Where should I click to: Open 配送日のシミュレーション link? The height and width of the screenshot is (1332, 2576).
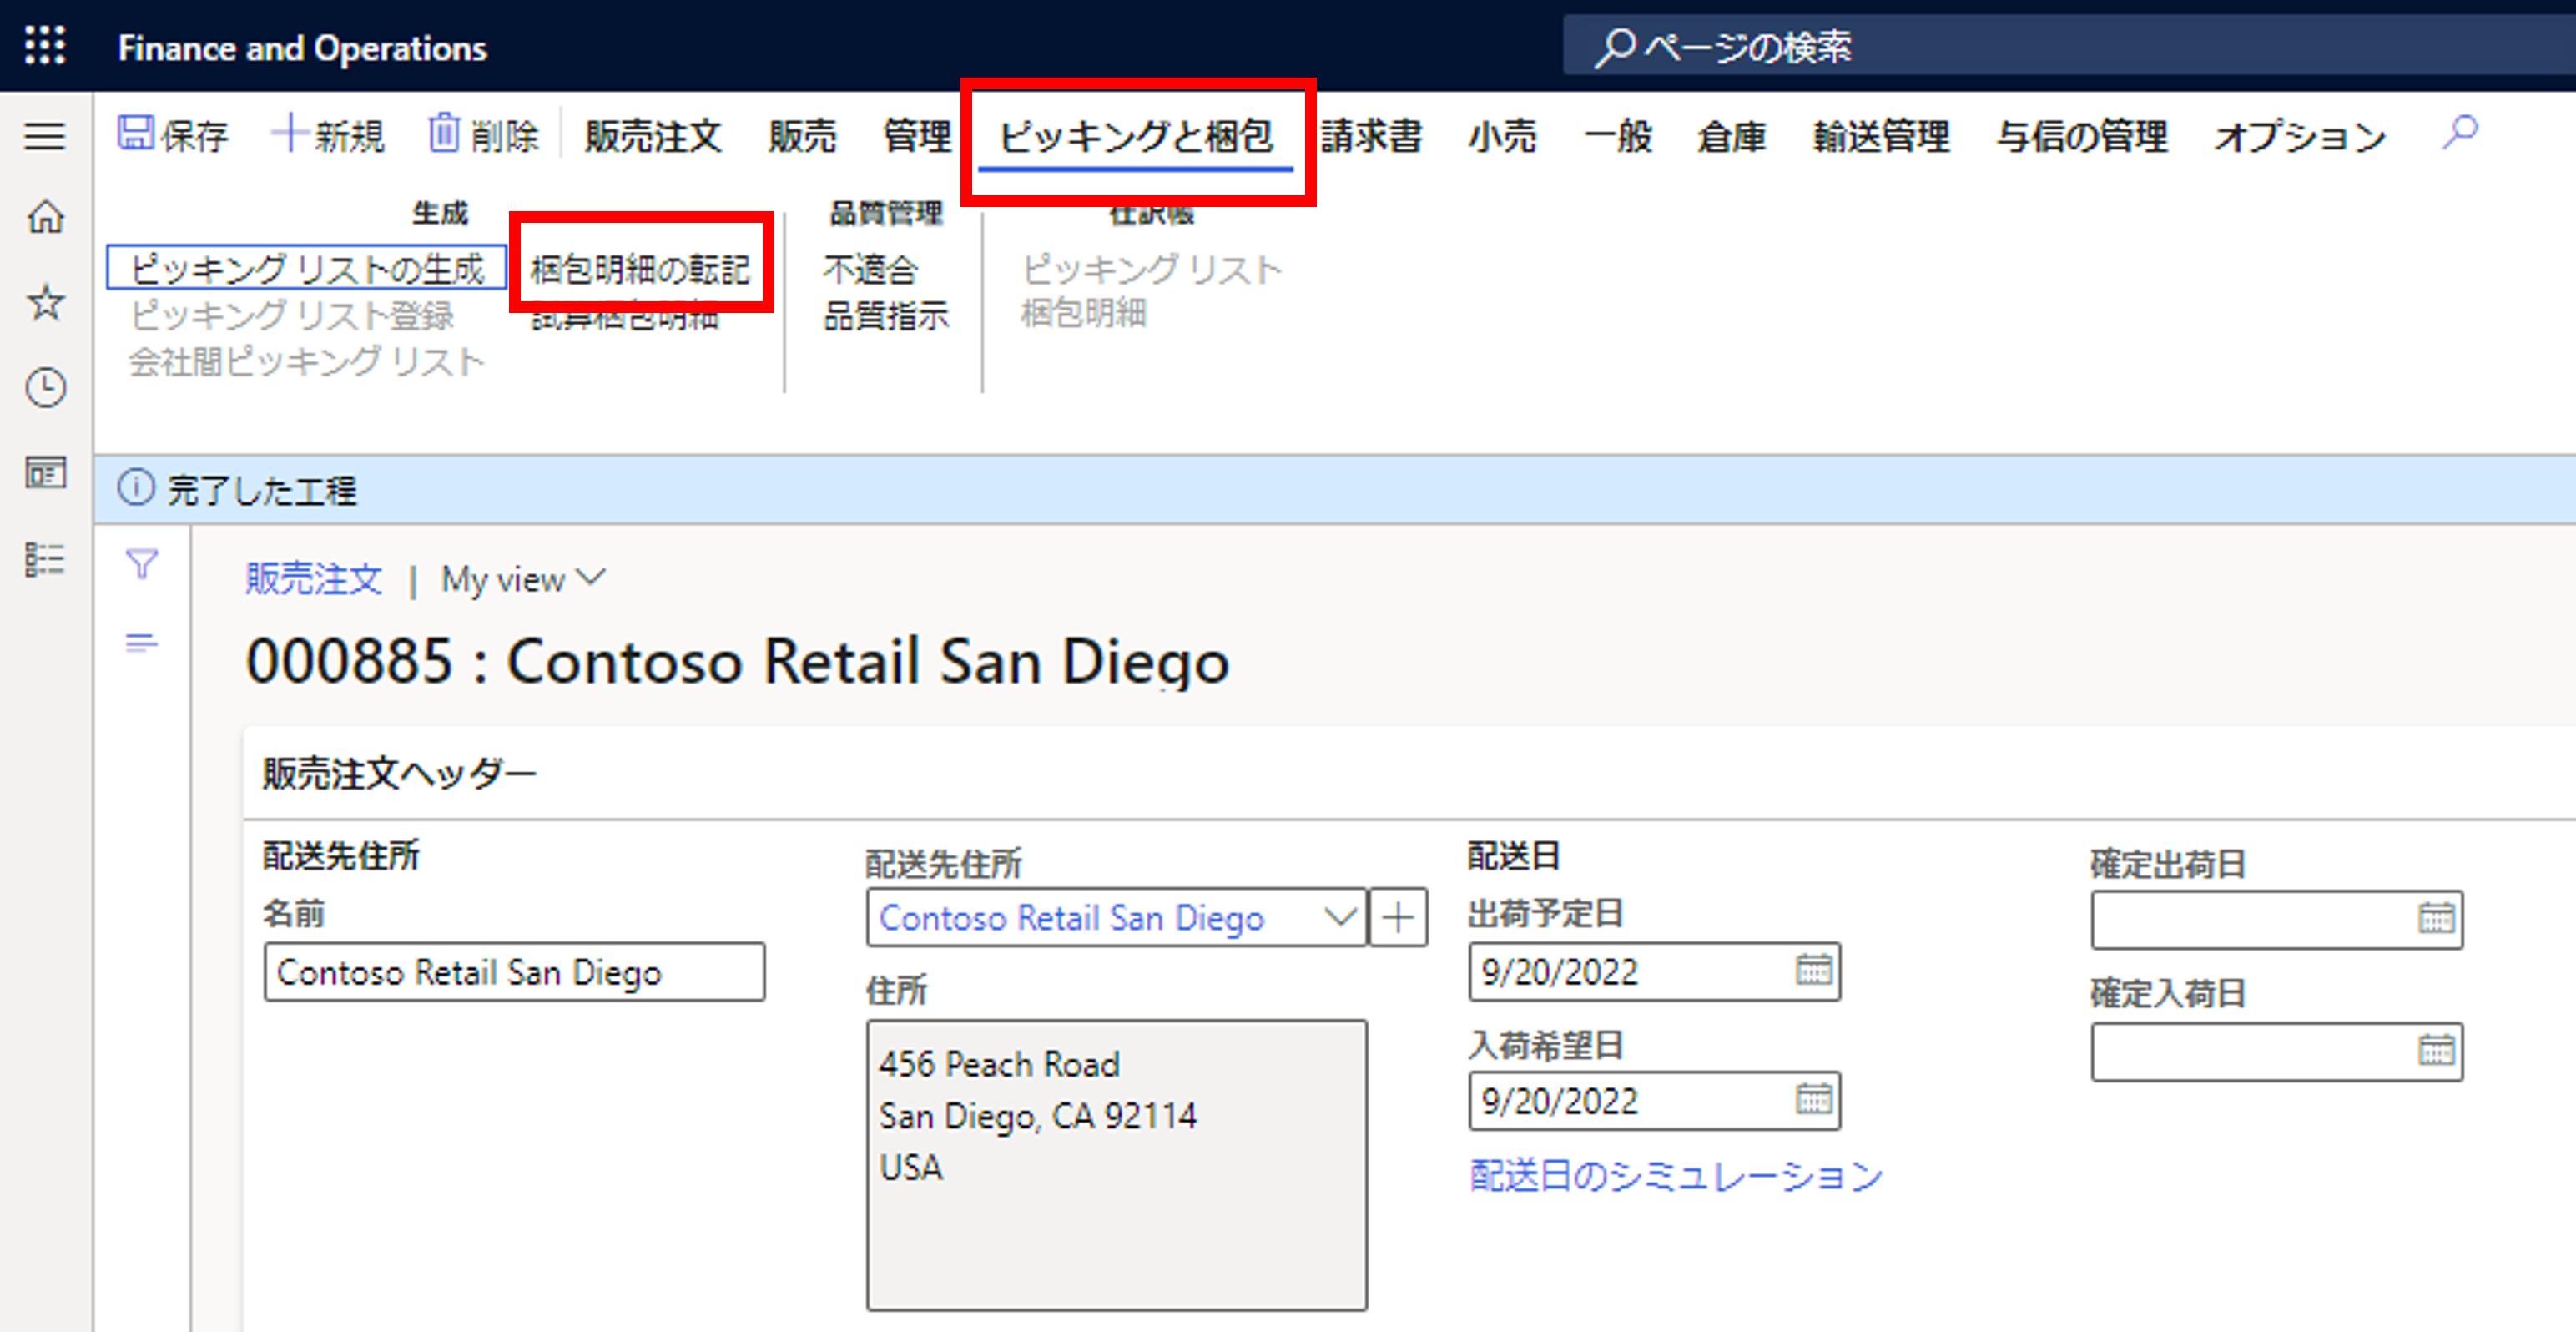tap(1676, 1175)
